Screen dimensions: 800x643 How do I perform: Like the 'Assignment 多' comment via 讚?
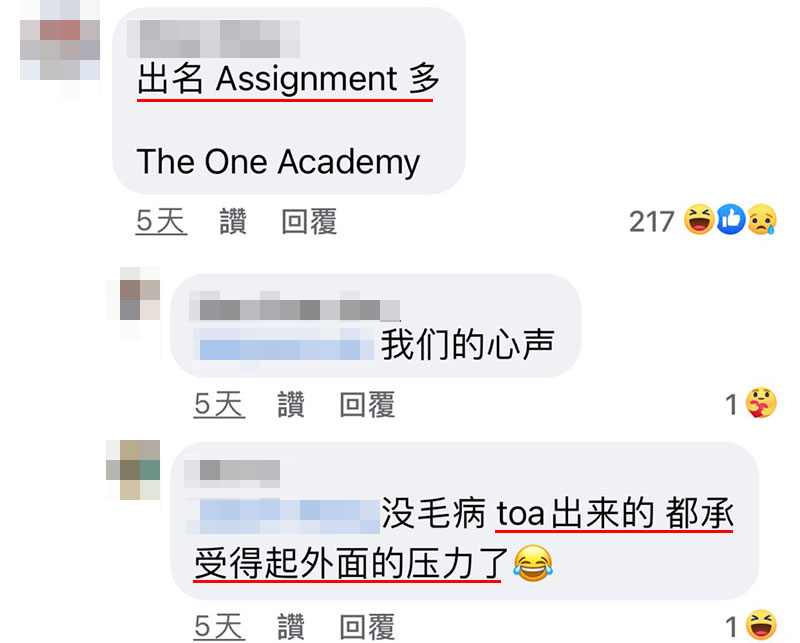coord(233,221)
